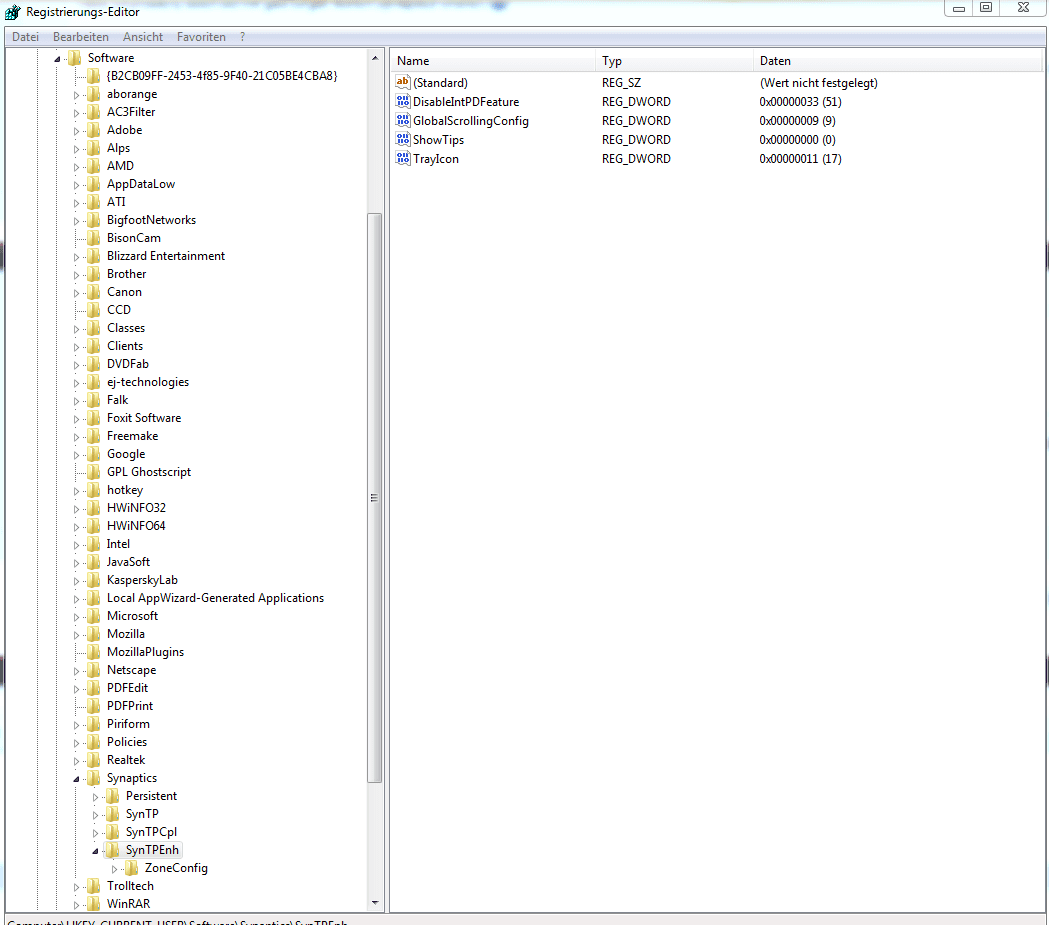Expand the aborange tree node
This screenshot has width=1049, height=925.
tap(76, 95)
